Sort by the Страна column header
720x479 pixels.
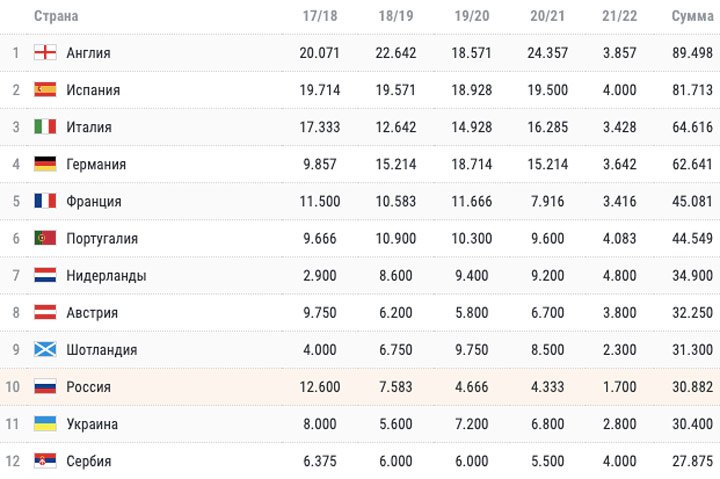56,17
